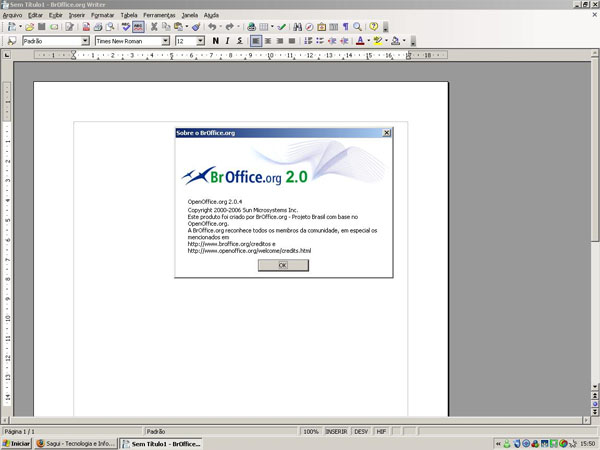Print the file directly
The height and width of the screenshot is (450, 600).
tap(98, 27)
